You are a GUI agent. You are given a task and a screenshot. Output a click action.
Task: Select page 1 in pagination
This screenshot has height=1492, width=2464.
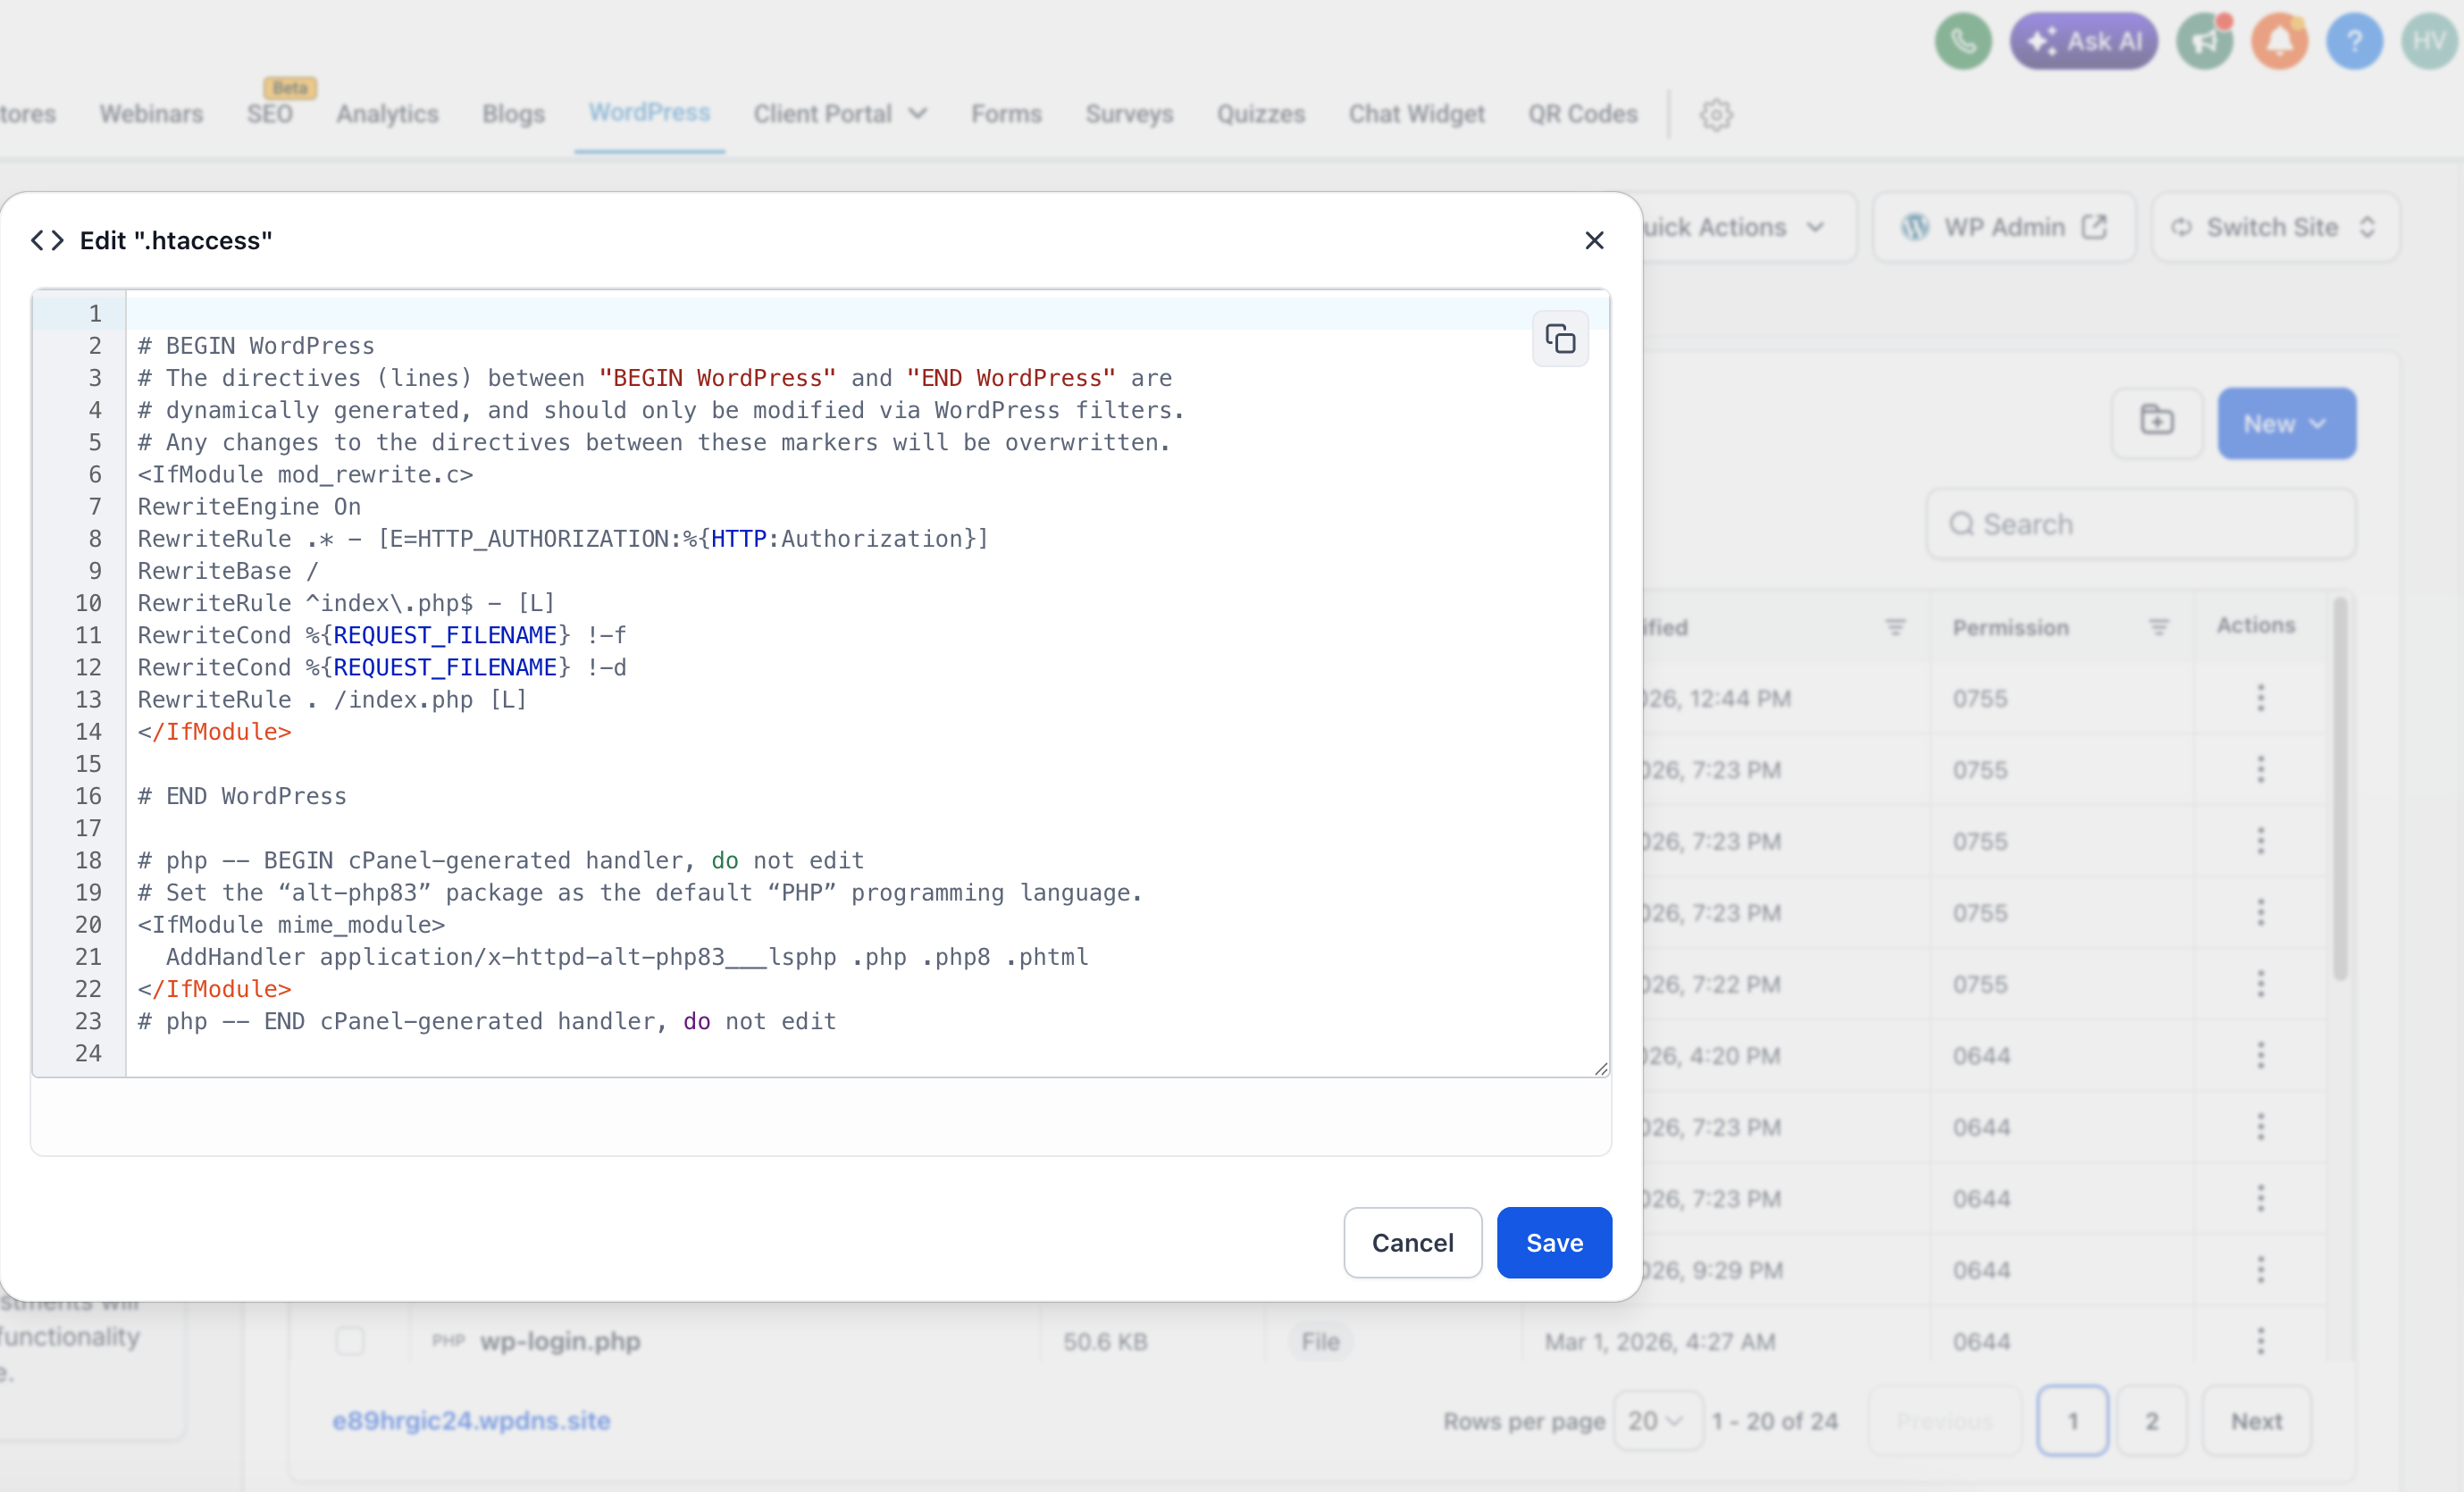click(x=2072, y=1421)
